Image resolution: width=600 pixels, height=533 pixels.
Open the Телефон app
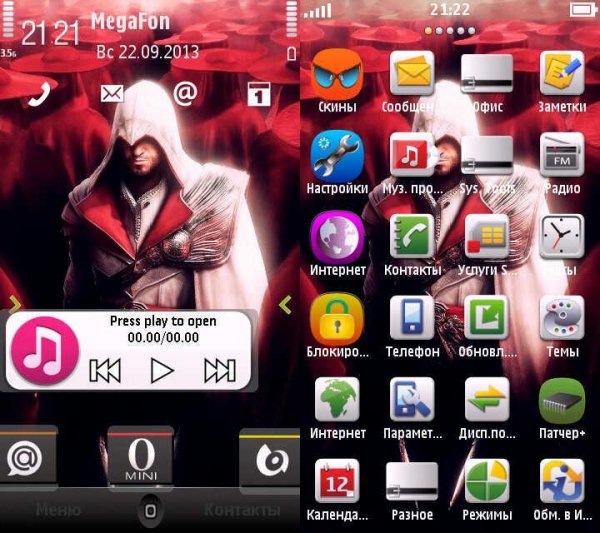412,318
